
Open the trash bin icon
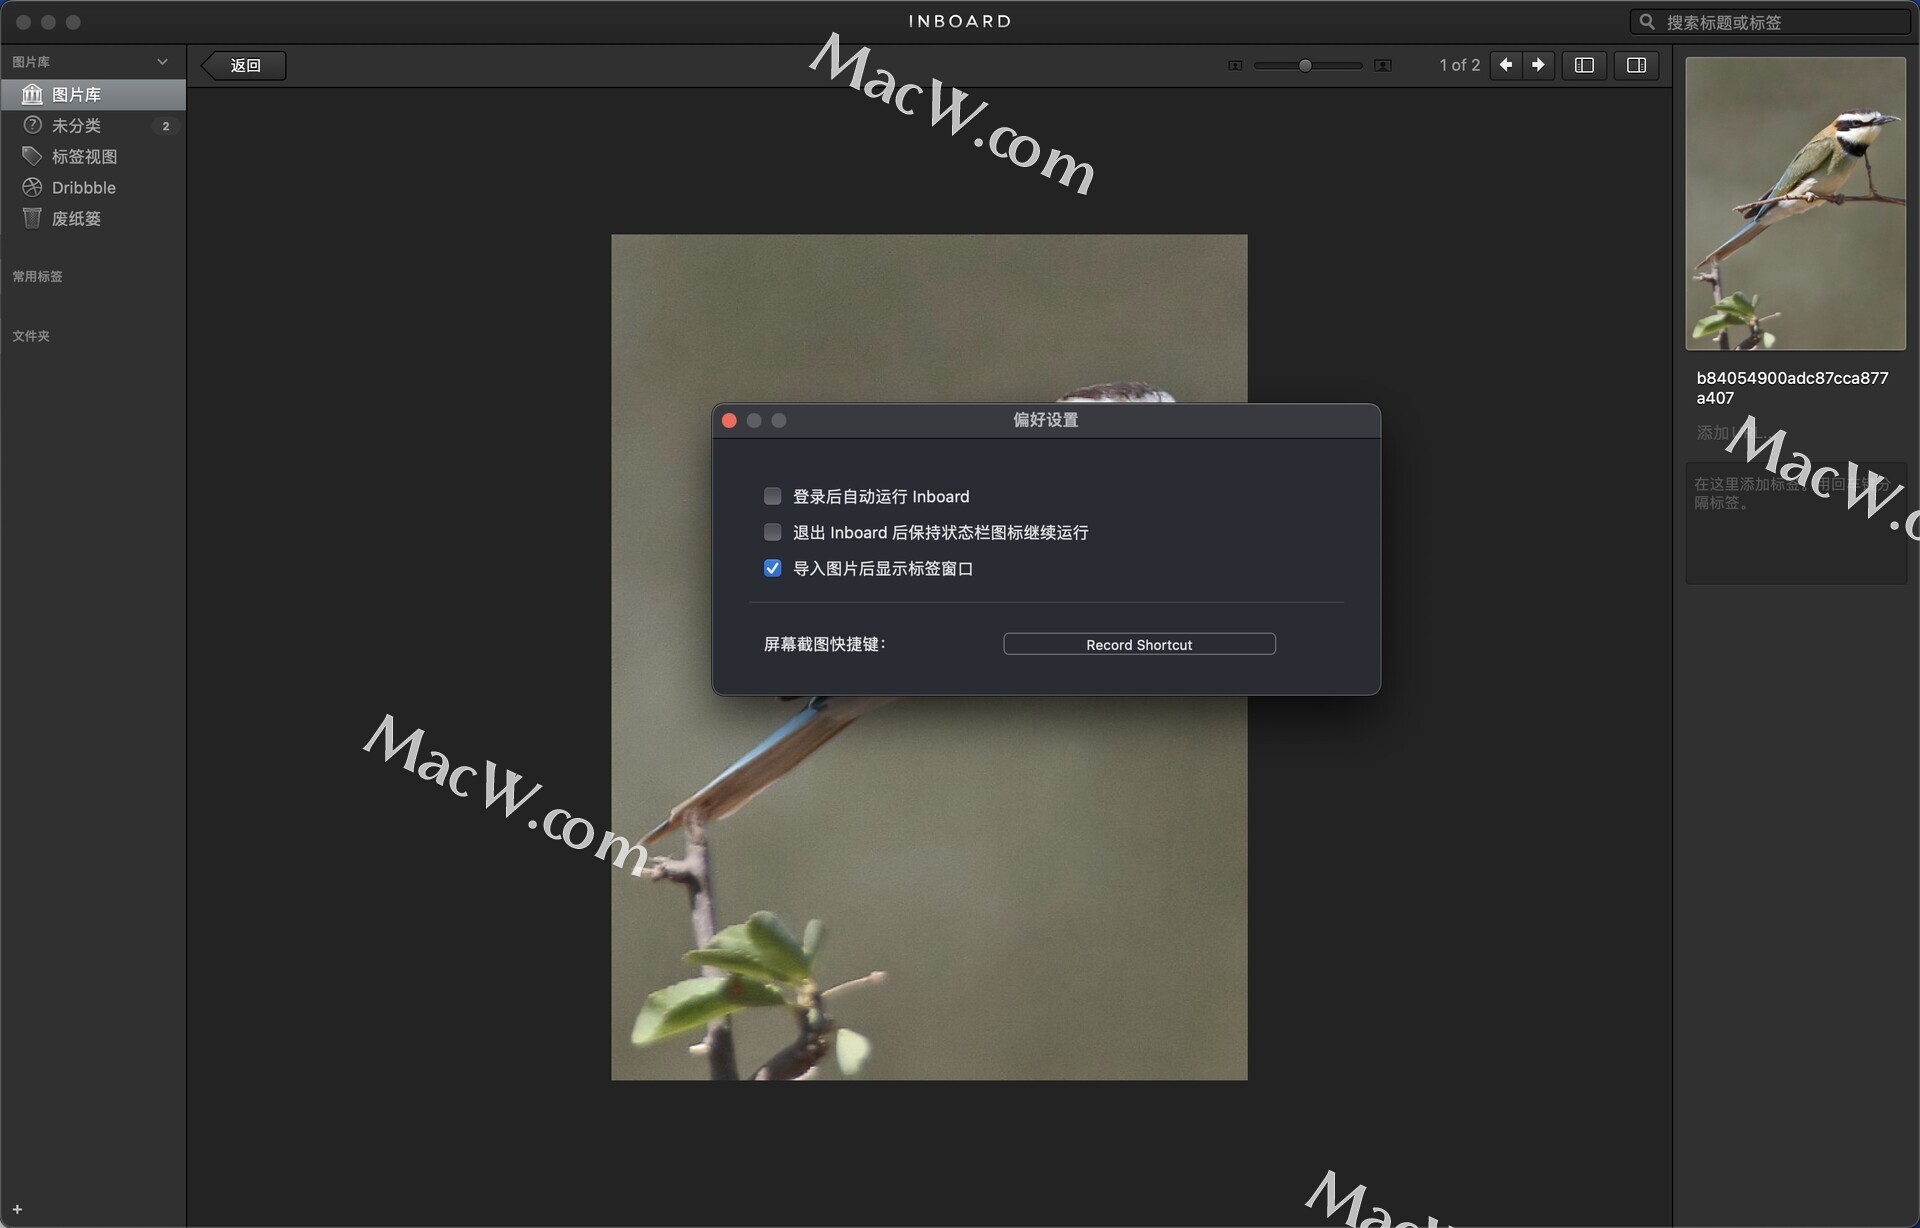(x=32, y=218)
